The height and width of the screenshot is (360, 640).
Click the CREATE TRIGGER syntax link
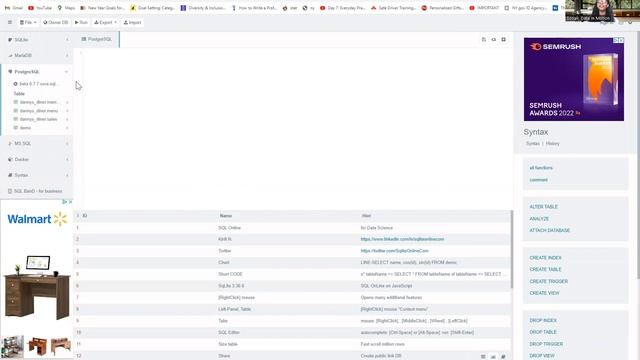(549, 282)
